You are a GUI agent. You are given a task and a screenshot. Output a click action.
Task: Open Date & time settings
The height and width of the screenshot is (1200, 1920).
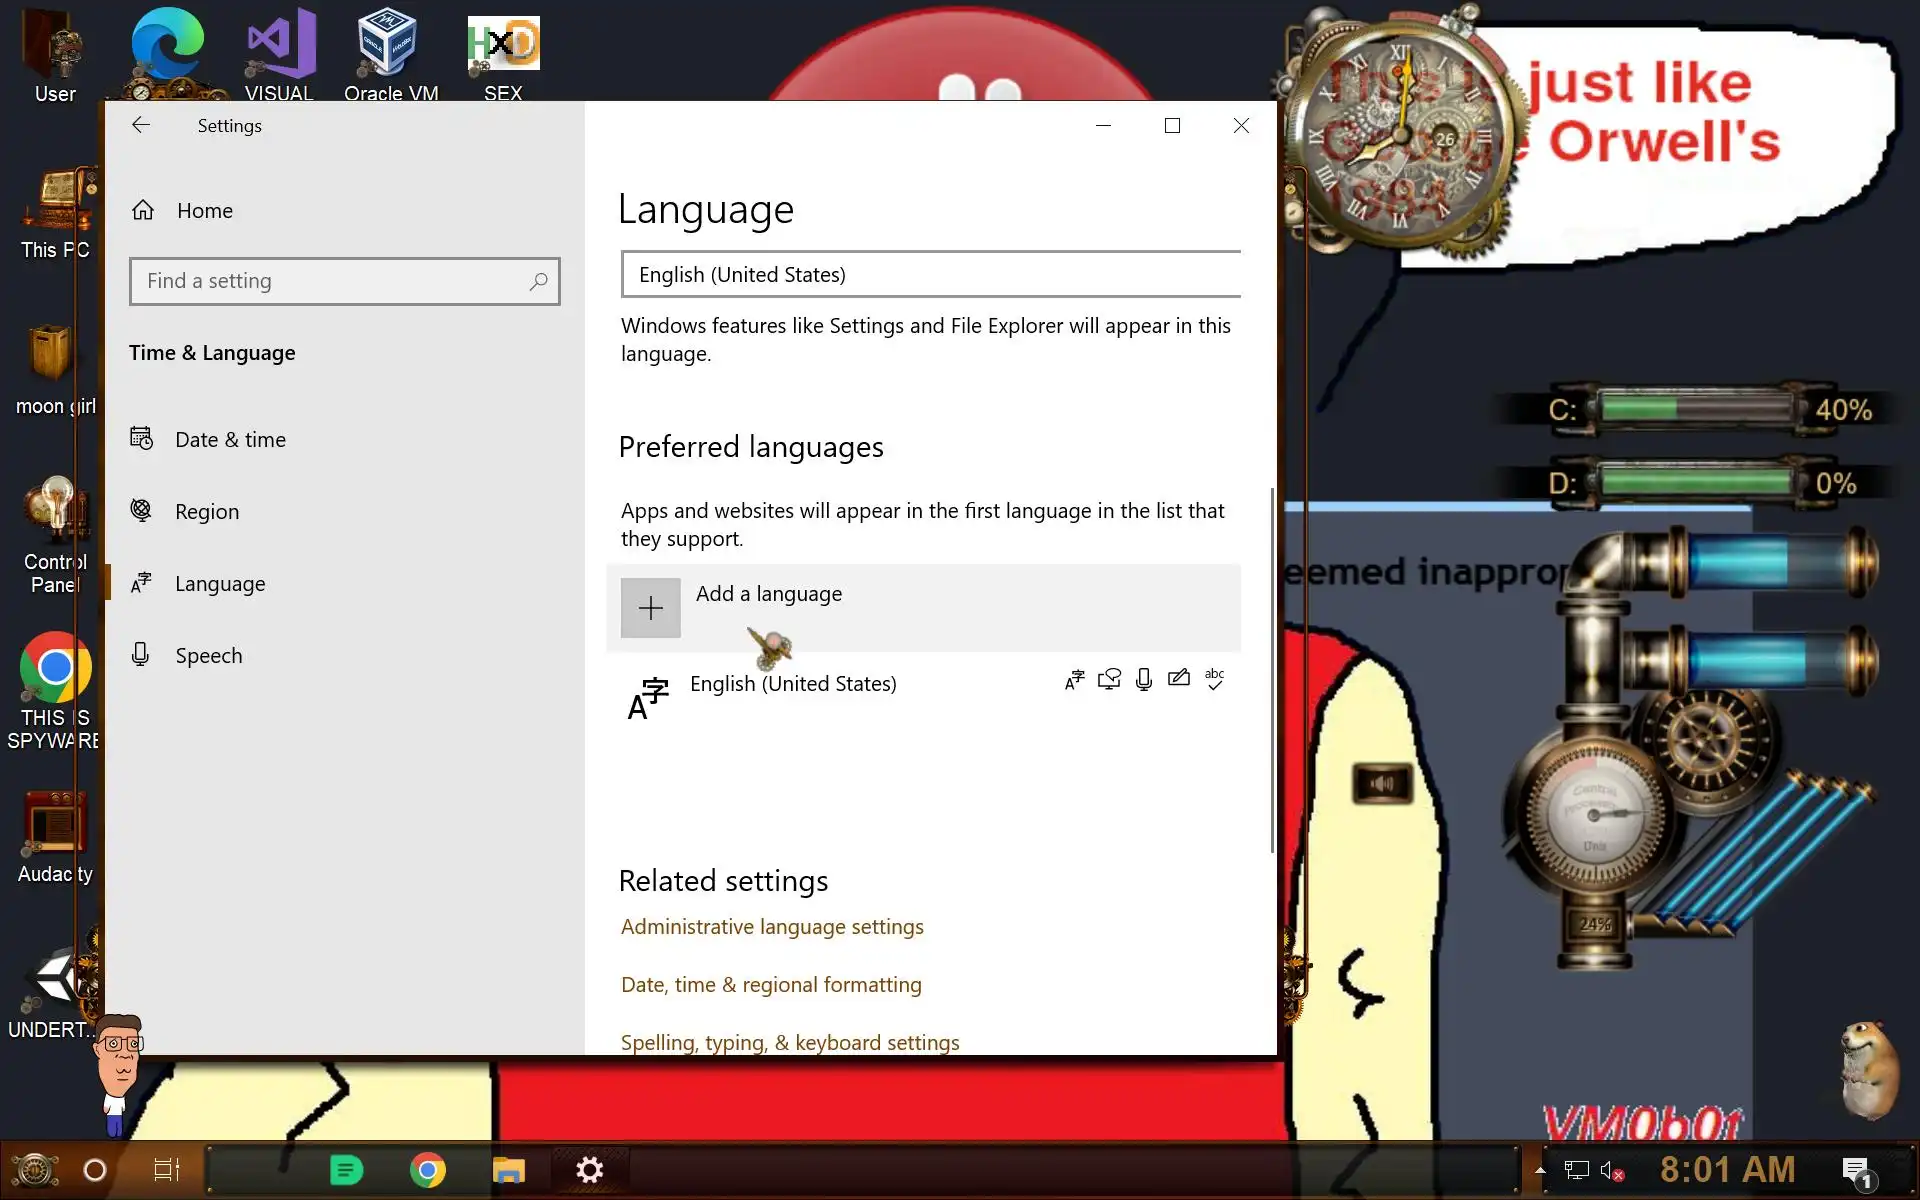point(229,439)
